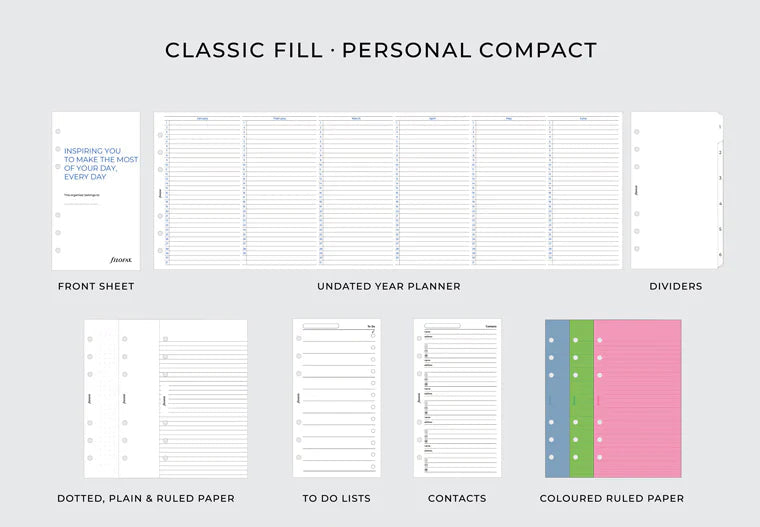The width and height of the screenshot is (760, 527).
Task: Click the "Undated Year Planner" caption
Action: 389,286
